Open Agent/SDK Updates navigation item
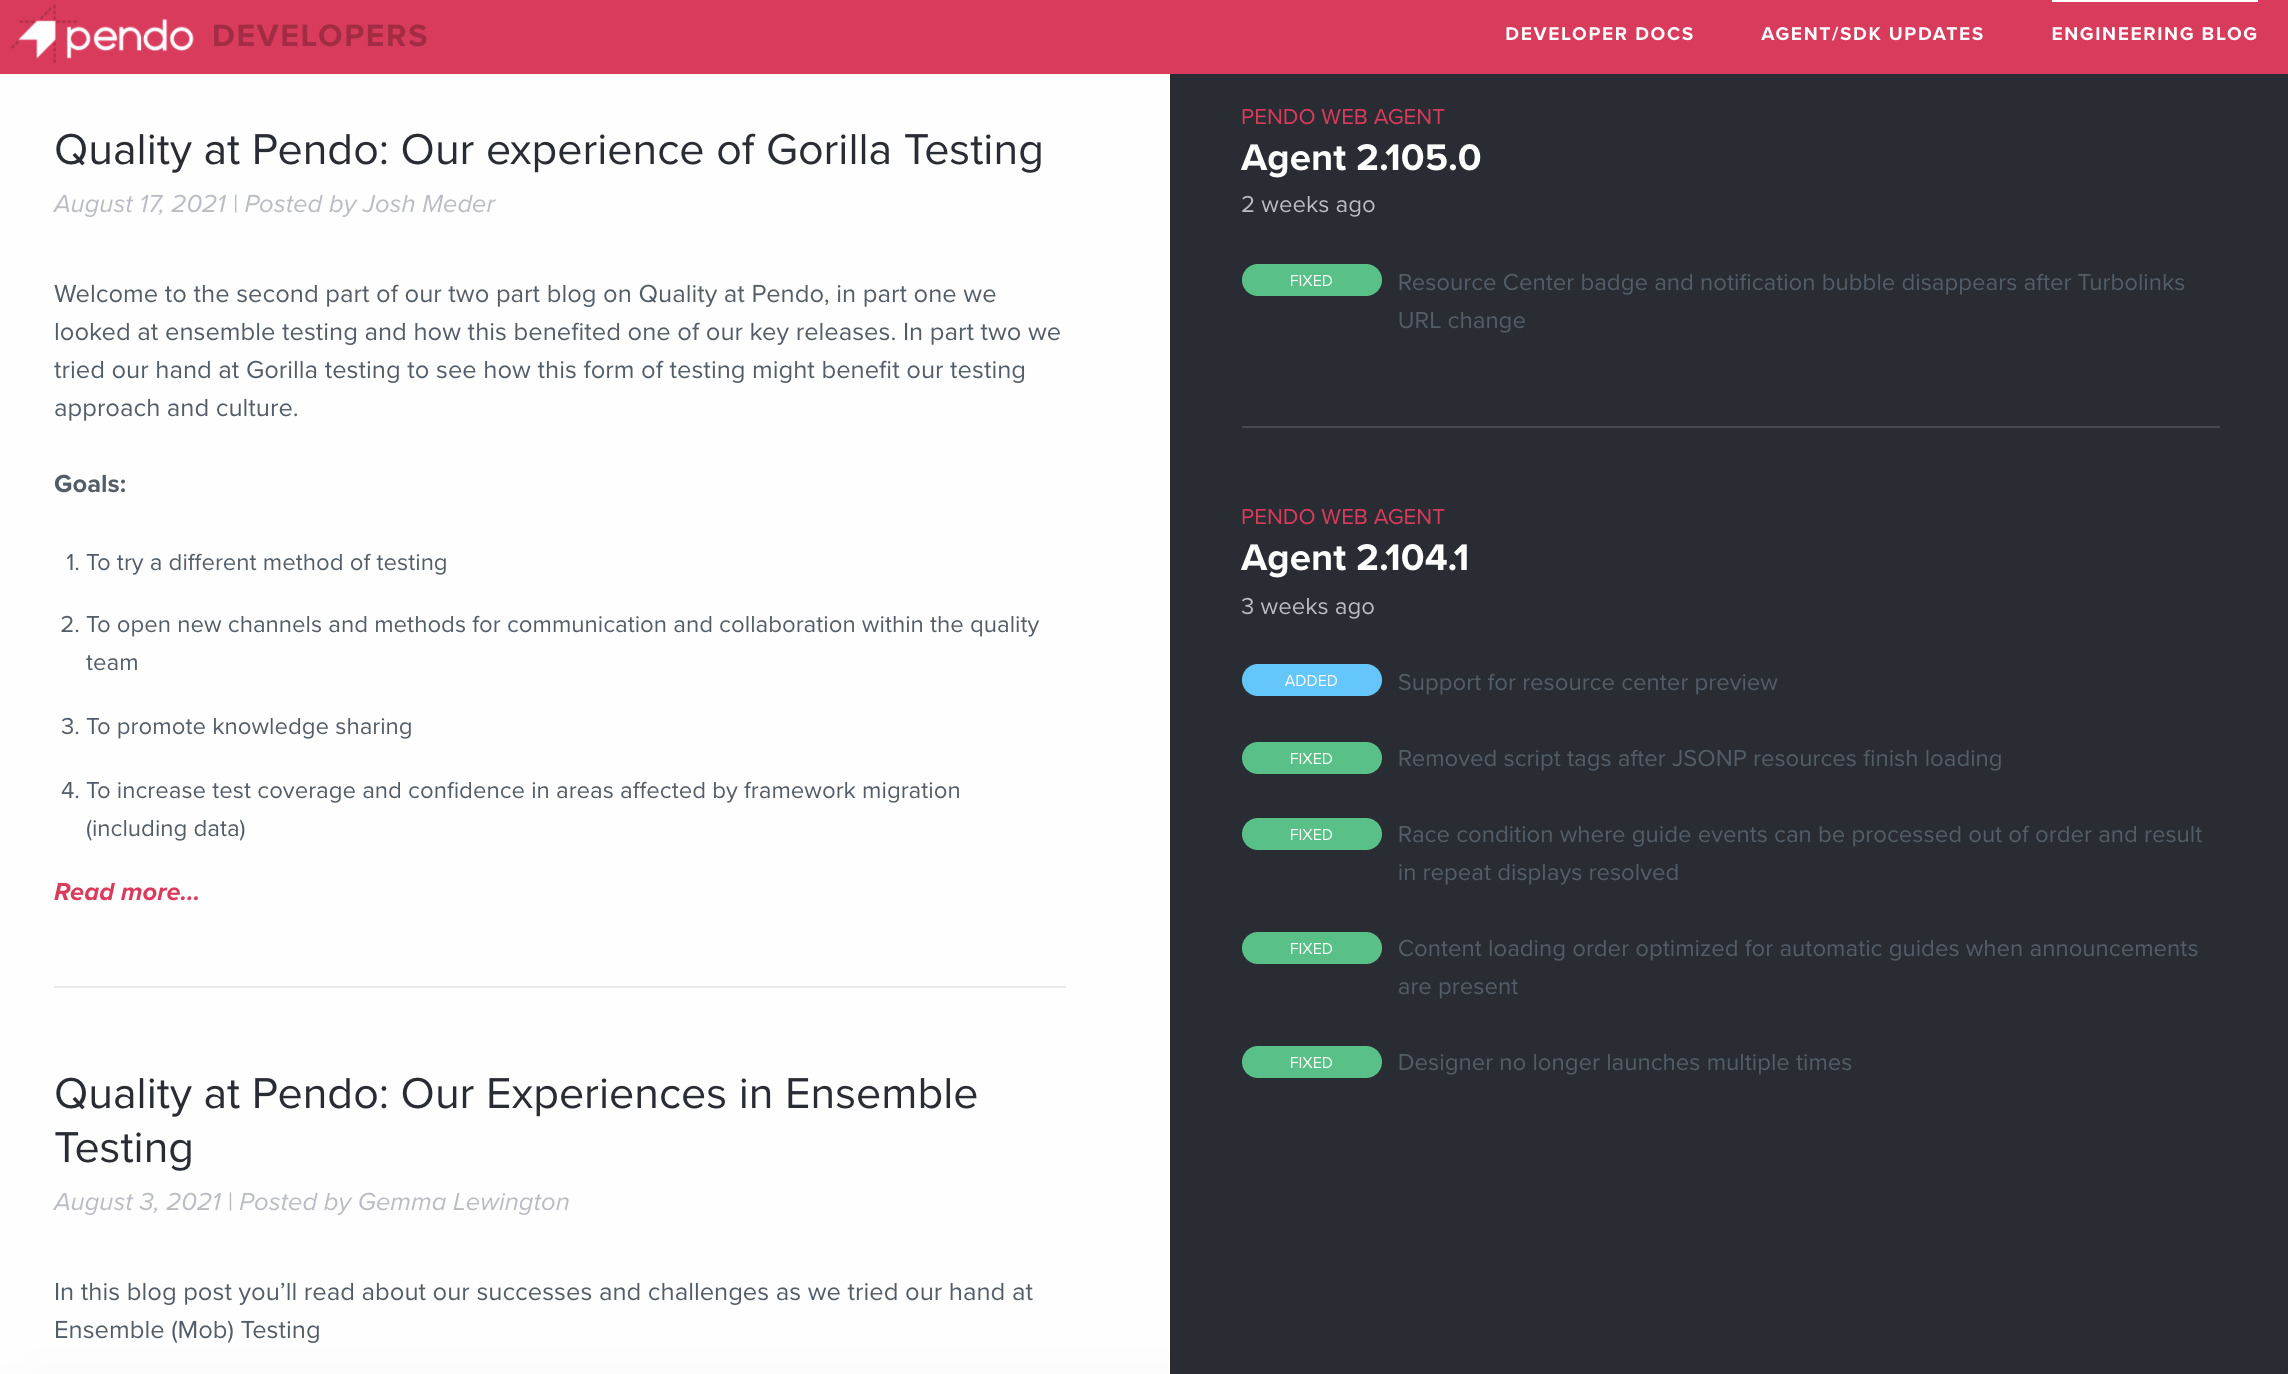 (1872, 34)
